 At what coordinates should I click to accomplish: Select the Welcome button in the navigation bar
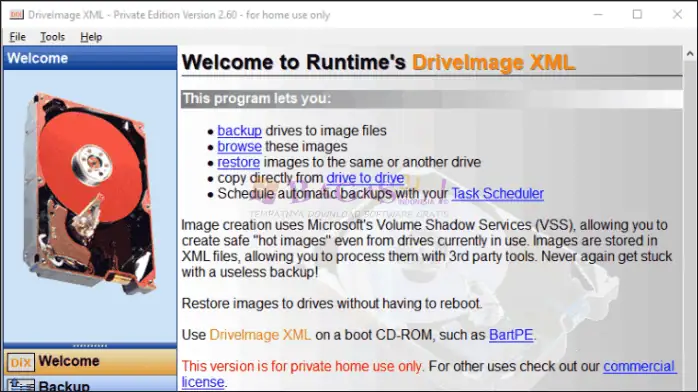pos(90,361)
